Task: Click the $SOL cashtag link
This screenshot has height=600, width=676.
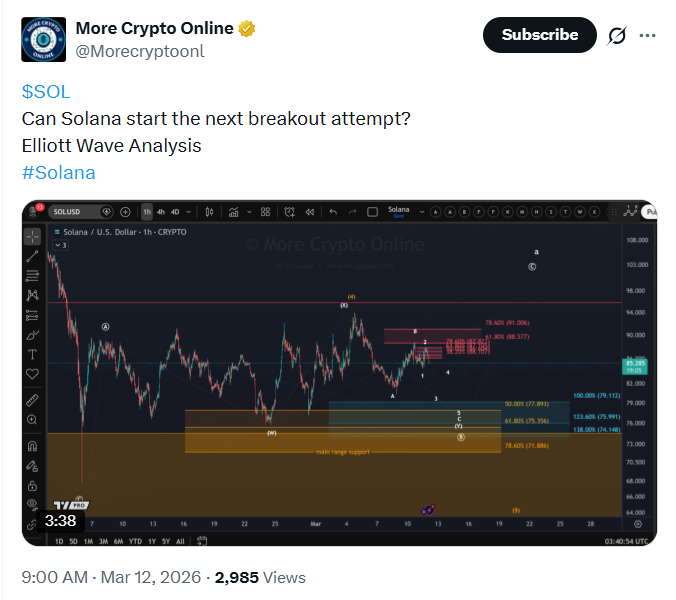Action: [46, 92]
